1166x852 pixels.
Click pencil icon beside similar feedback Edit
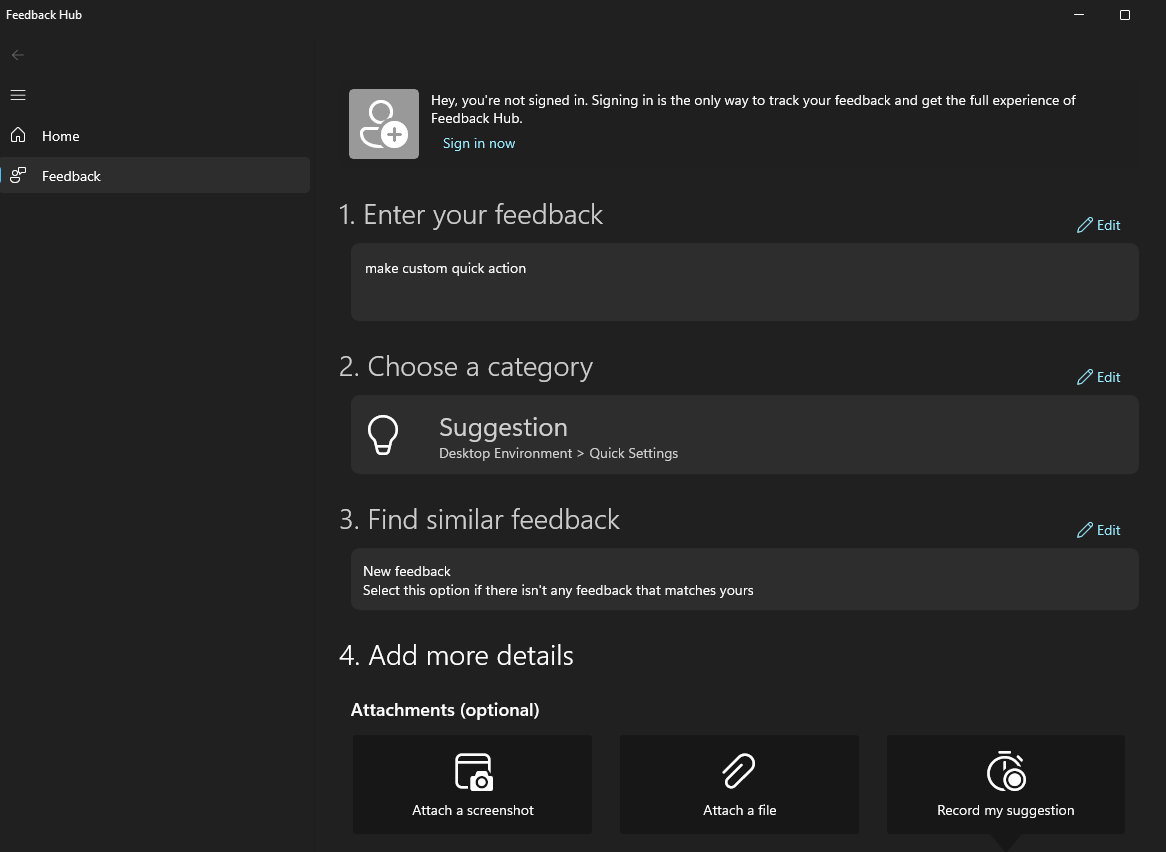pyautogui.click(x=1085, y=530)
